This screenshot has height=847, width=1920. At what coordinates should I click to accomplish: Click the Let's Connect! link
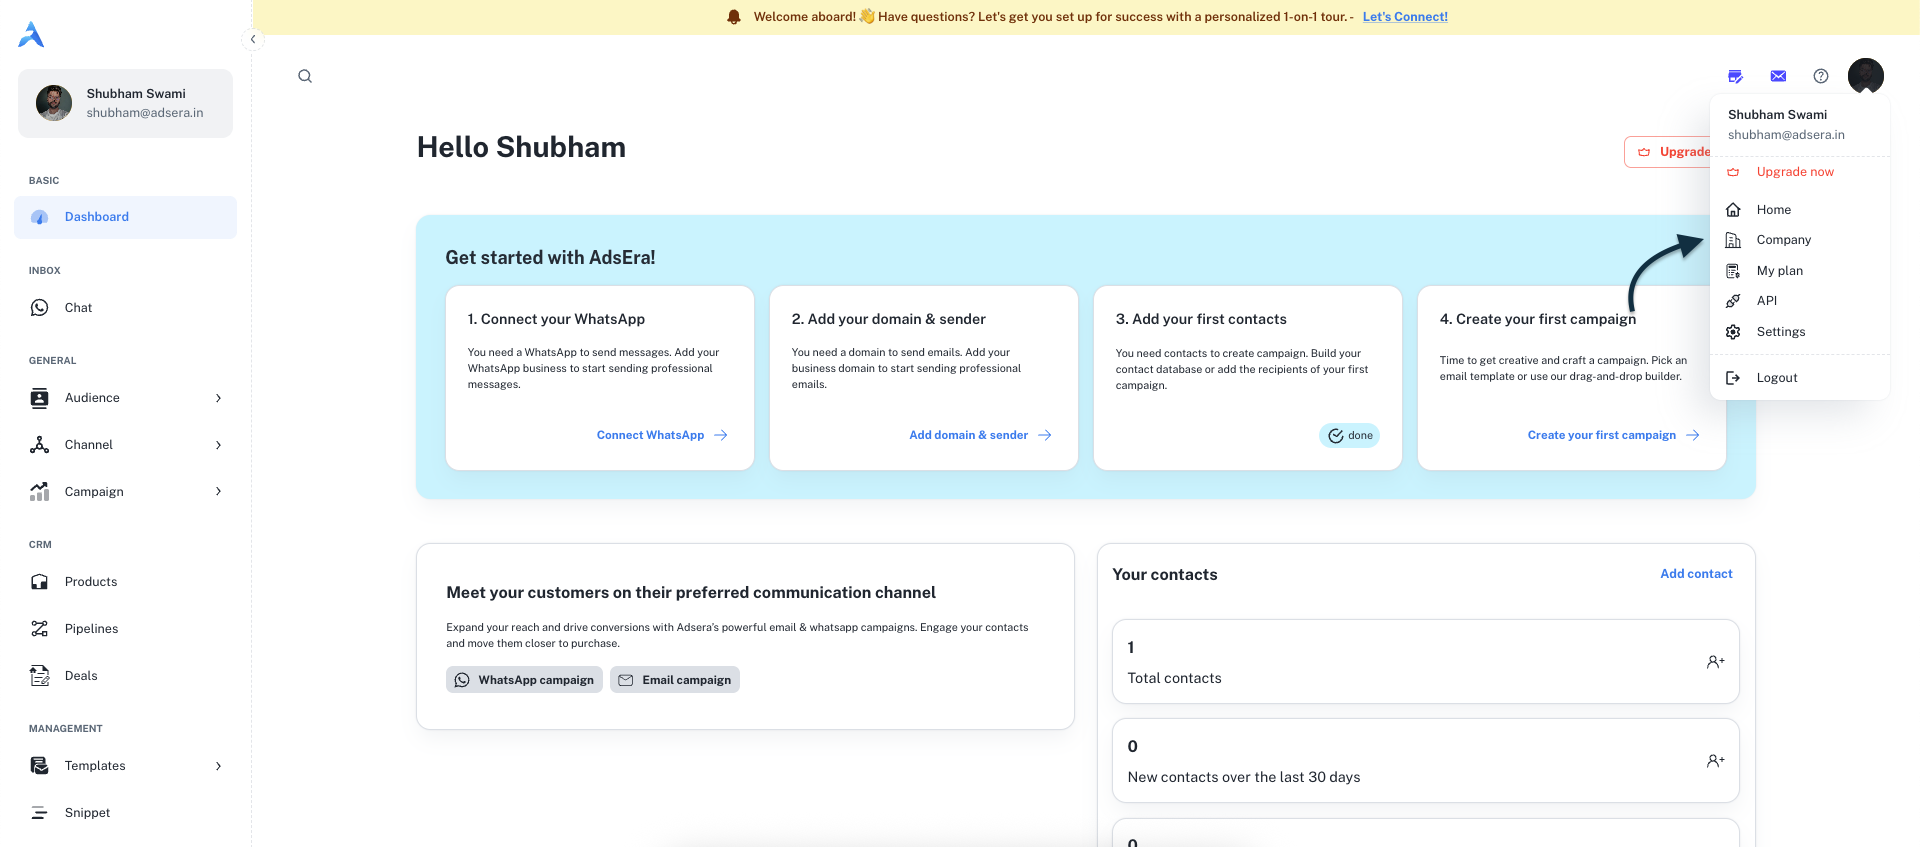pyautogui.click(x=1404, y=17)
